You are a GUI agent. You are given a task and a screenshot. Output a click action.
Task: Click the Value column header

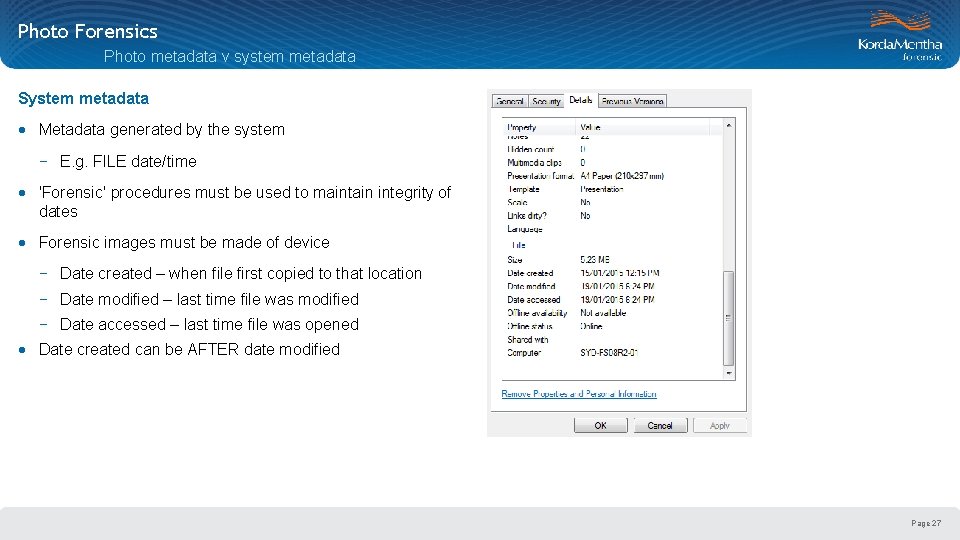click(x=643, y=127)
